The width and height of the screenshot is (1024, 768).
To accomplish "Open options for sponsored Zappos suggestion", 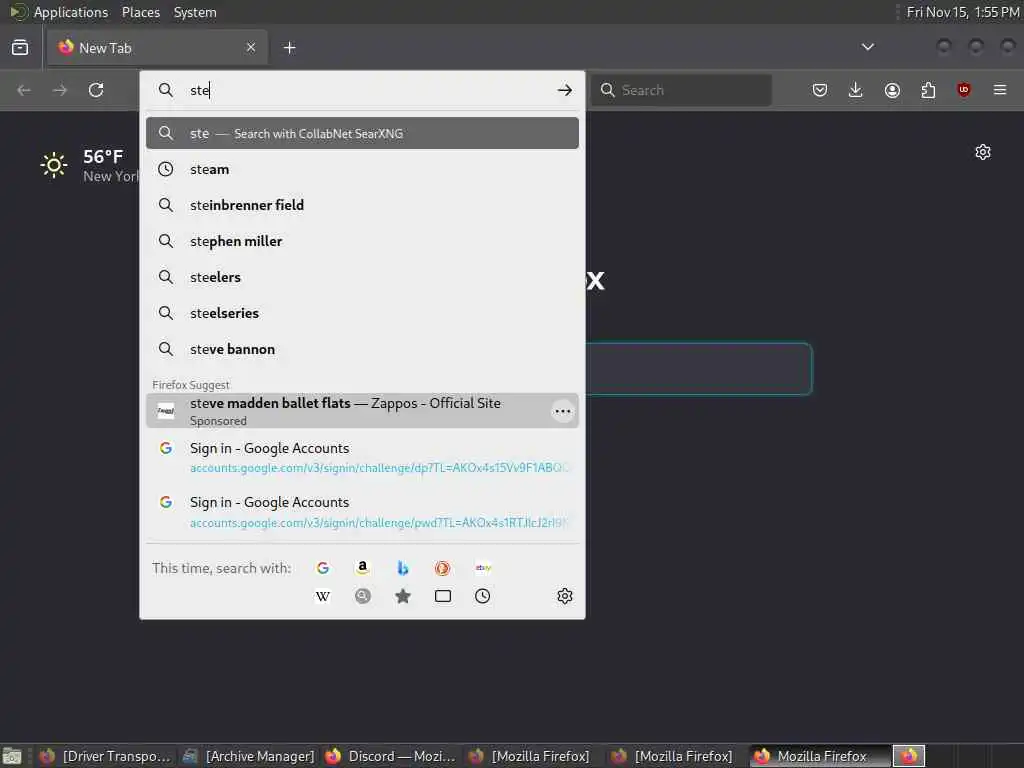I will [562, 411].
